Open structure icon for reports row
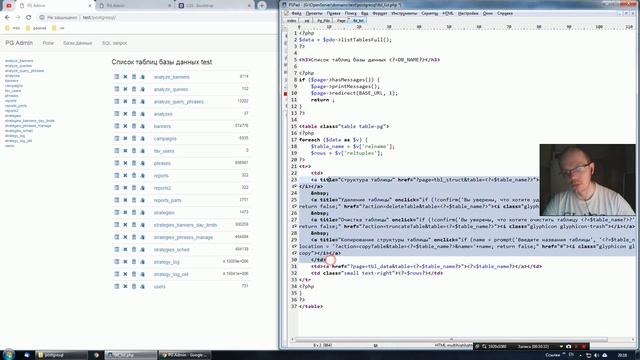The image size is (640, 360). click(117, 176)
